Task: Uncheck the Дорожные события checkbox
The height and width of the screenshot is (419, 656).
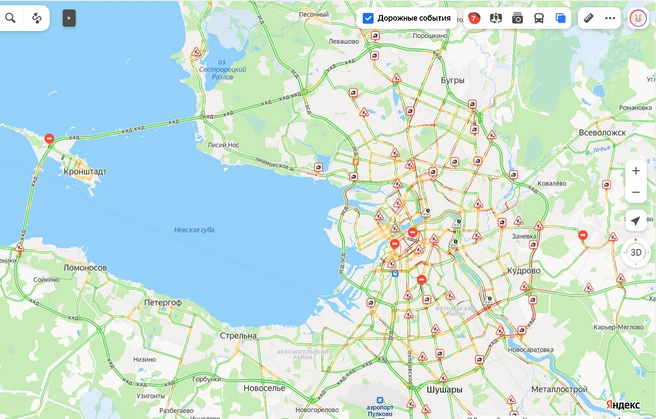Action: coord(368,18)
